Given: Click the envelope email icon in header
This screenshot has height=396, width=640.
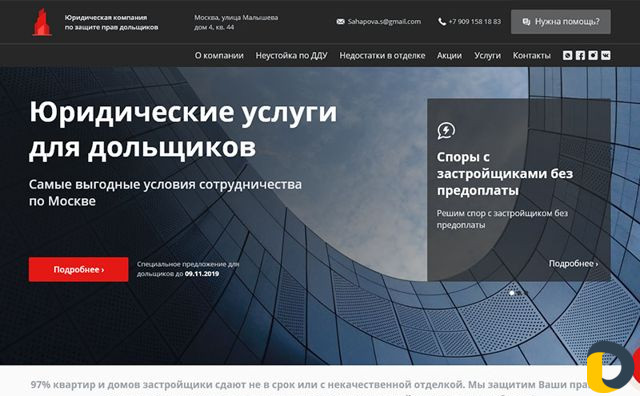Looking at the screenshot, I should [x=340, y=22].
